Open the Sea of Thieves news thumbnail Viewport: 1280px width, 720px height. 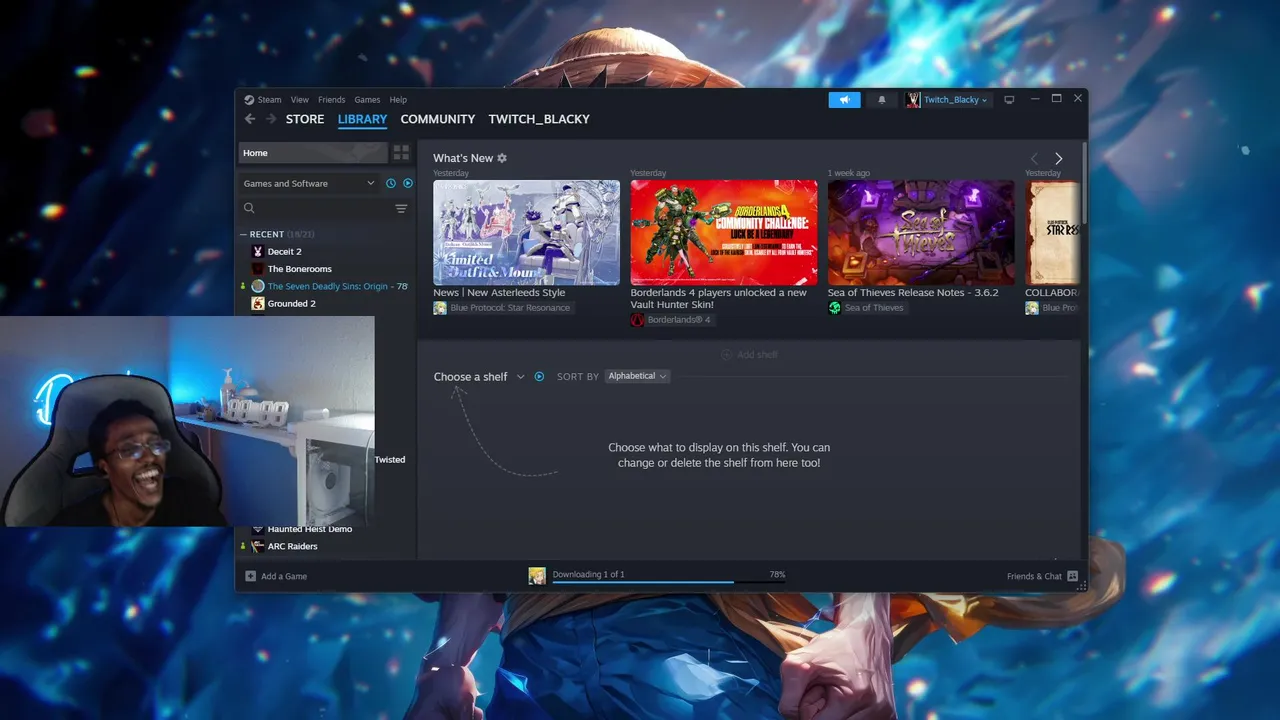921,232
